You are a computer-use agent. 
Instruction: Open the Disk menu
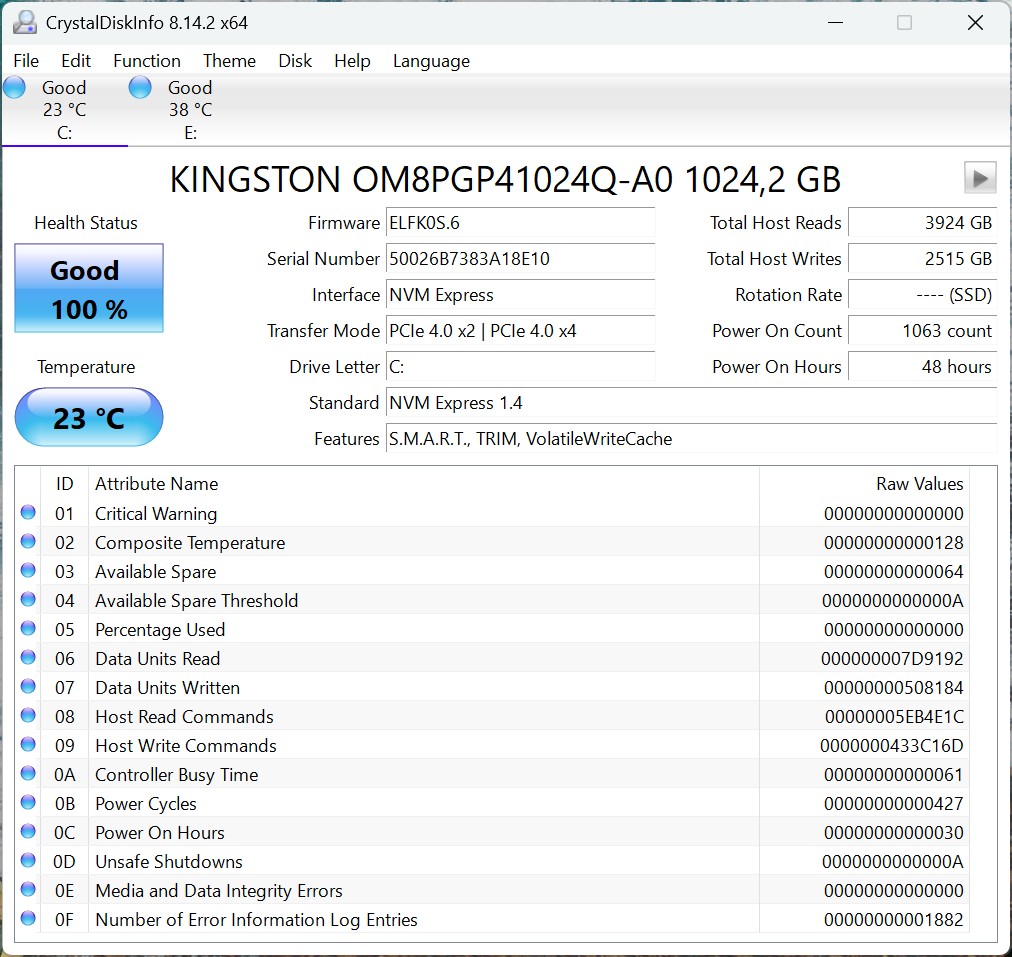click(295, 61)
